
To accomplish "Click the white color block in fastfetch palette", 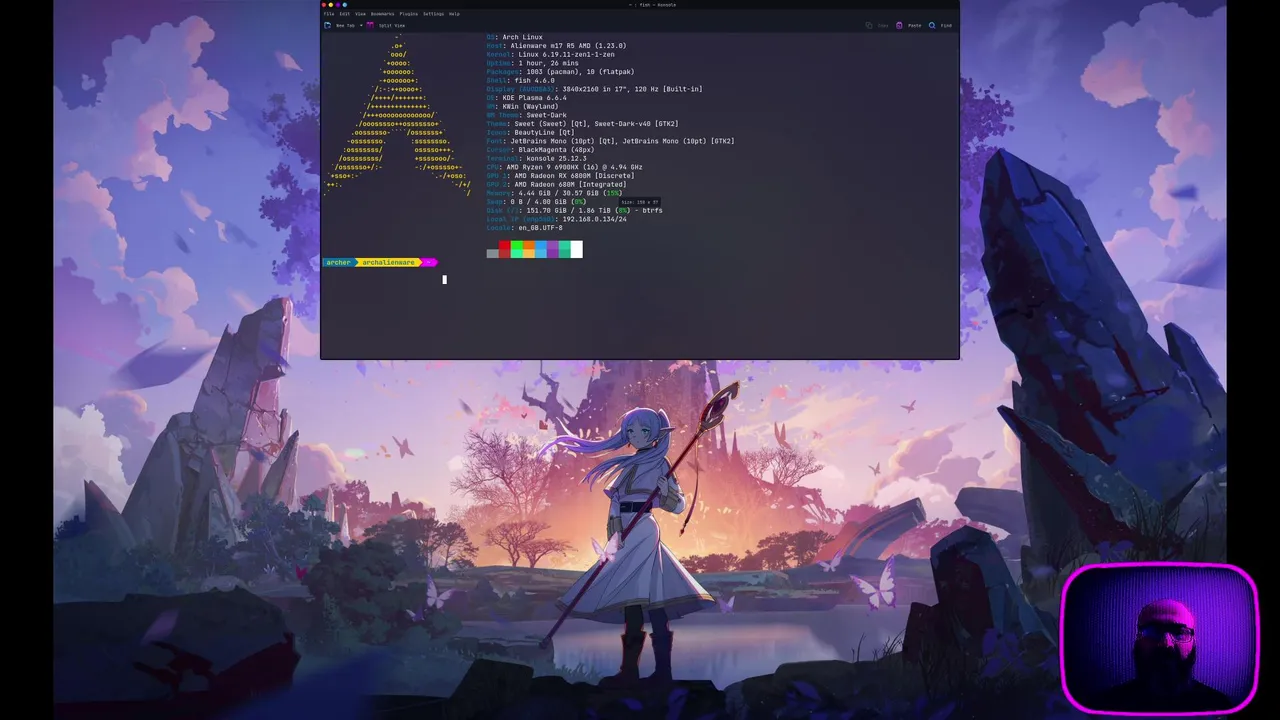I will [x=576, y=249].
